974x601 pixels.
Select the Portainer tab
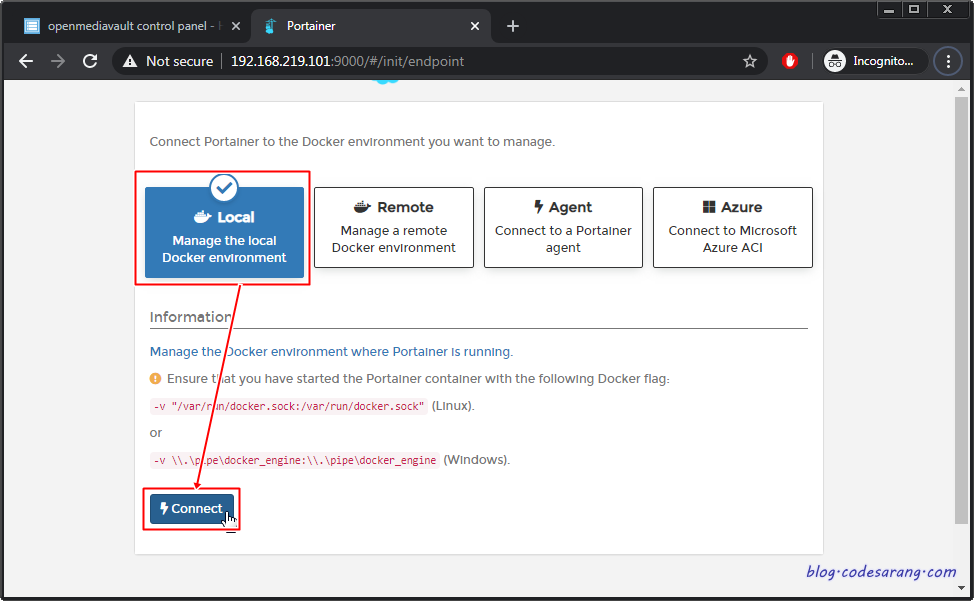point(370,26)
